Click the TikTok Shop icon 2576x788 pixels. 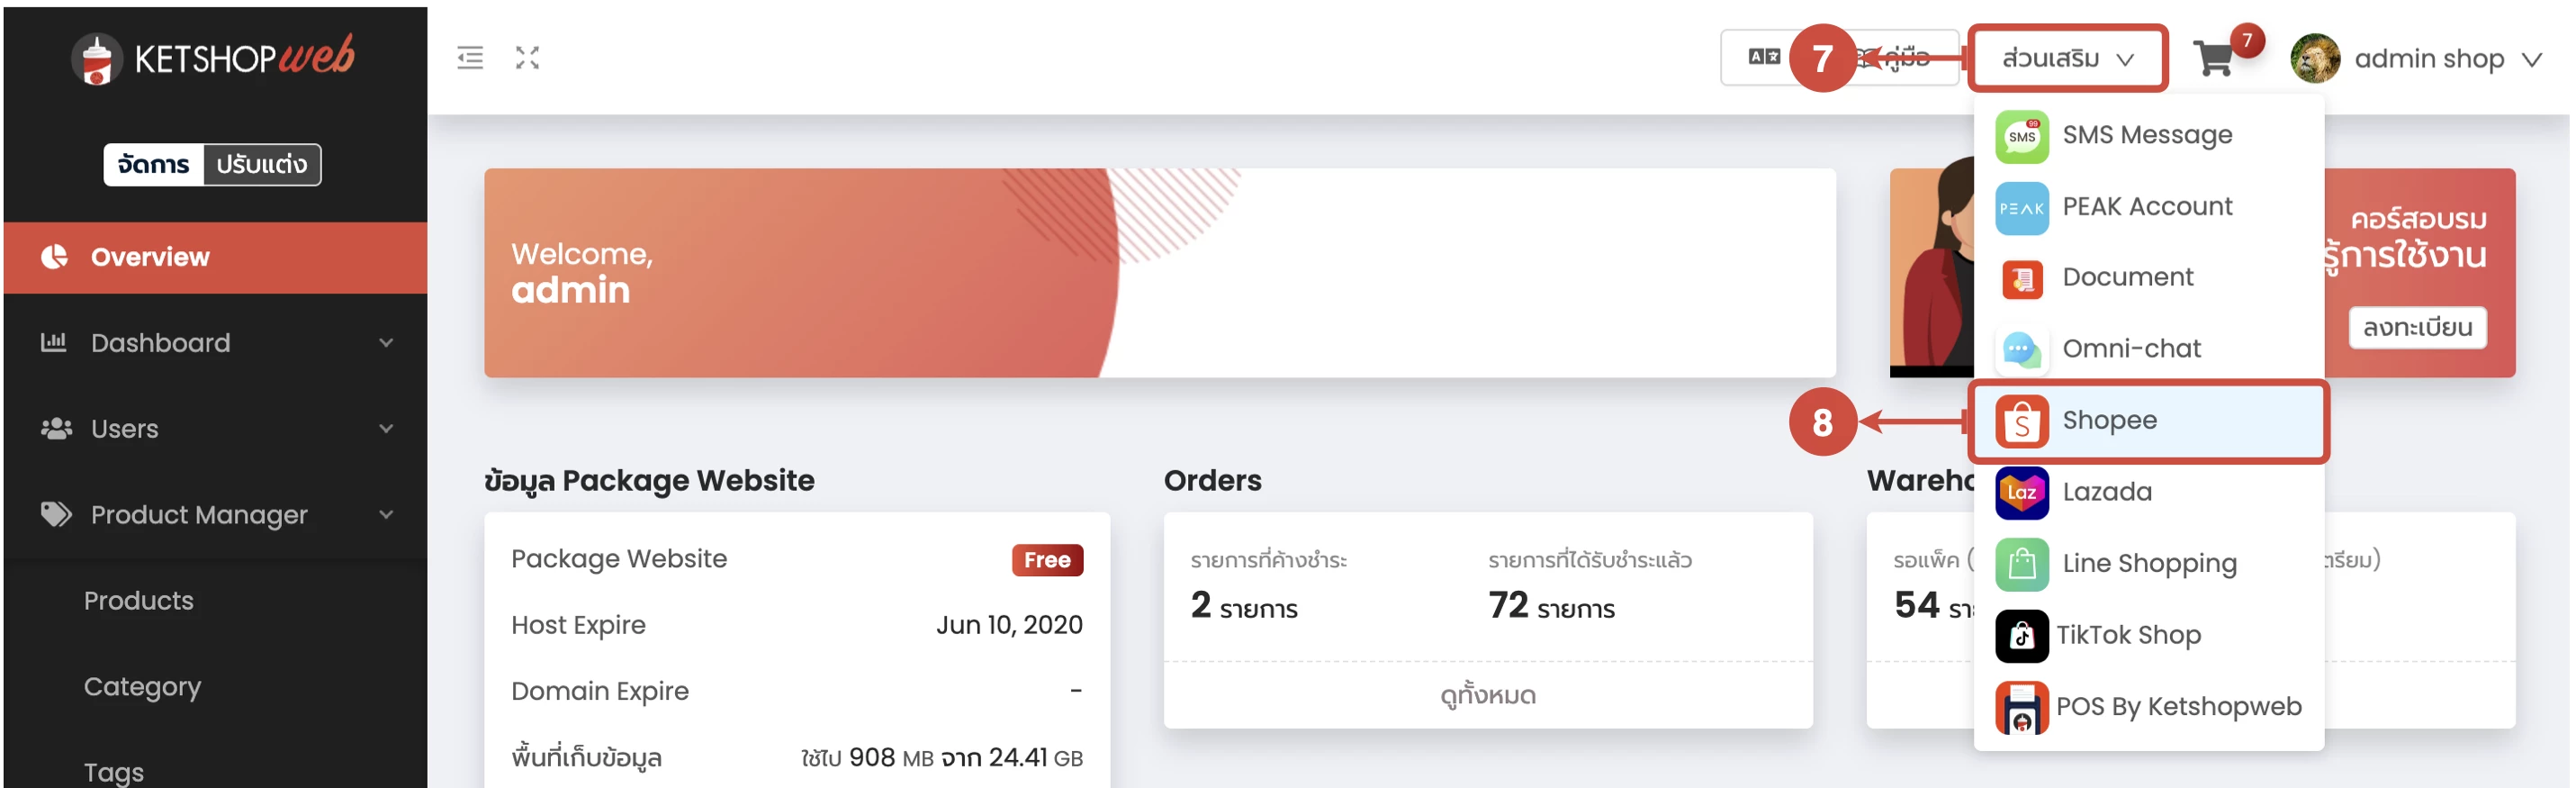click(x=2021, y=636)
